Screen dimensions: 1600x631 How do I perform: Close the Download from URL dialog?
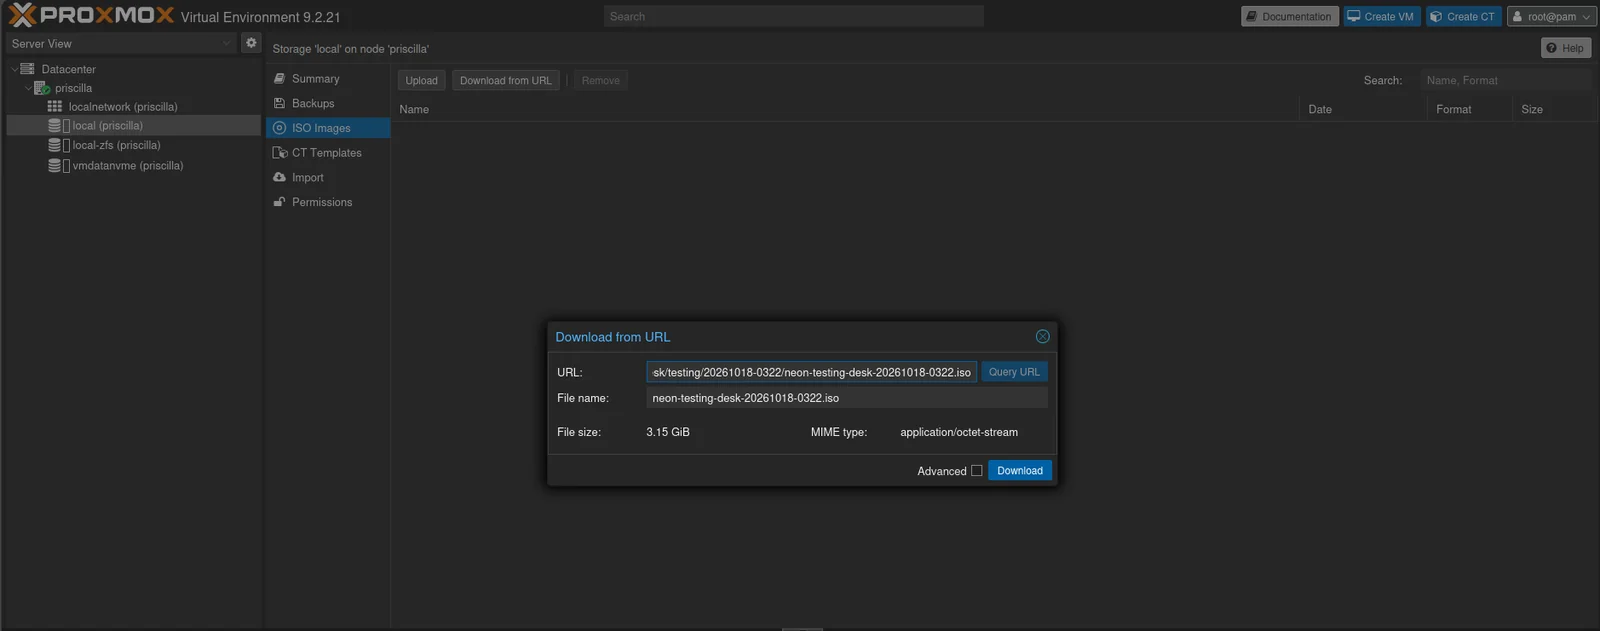(1042, 337)
